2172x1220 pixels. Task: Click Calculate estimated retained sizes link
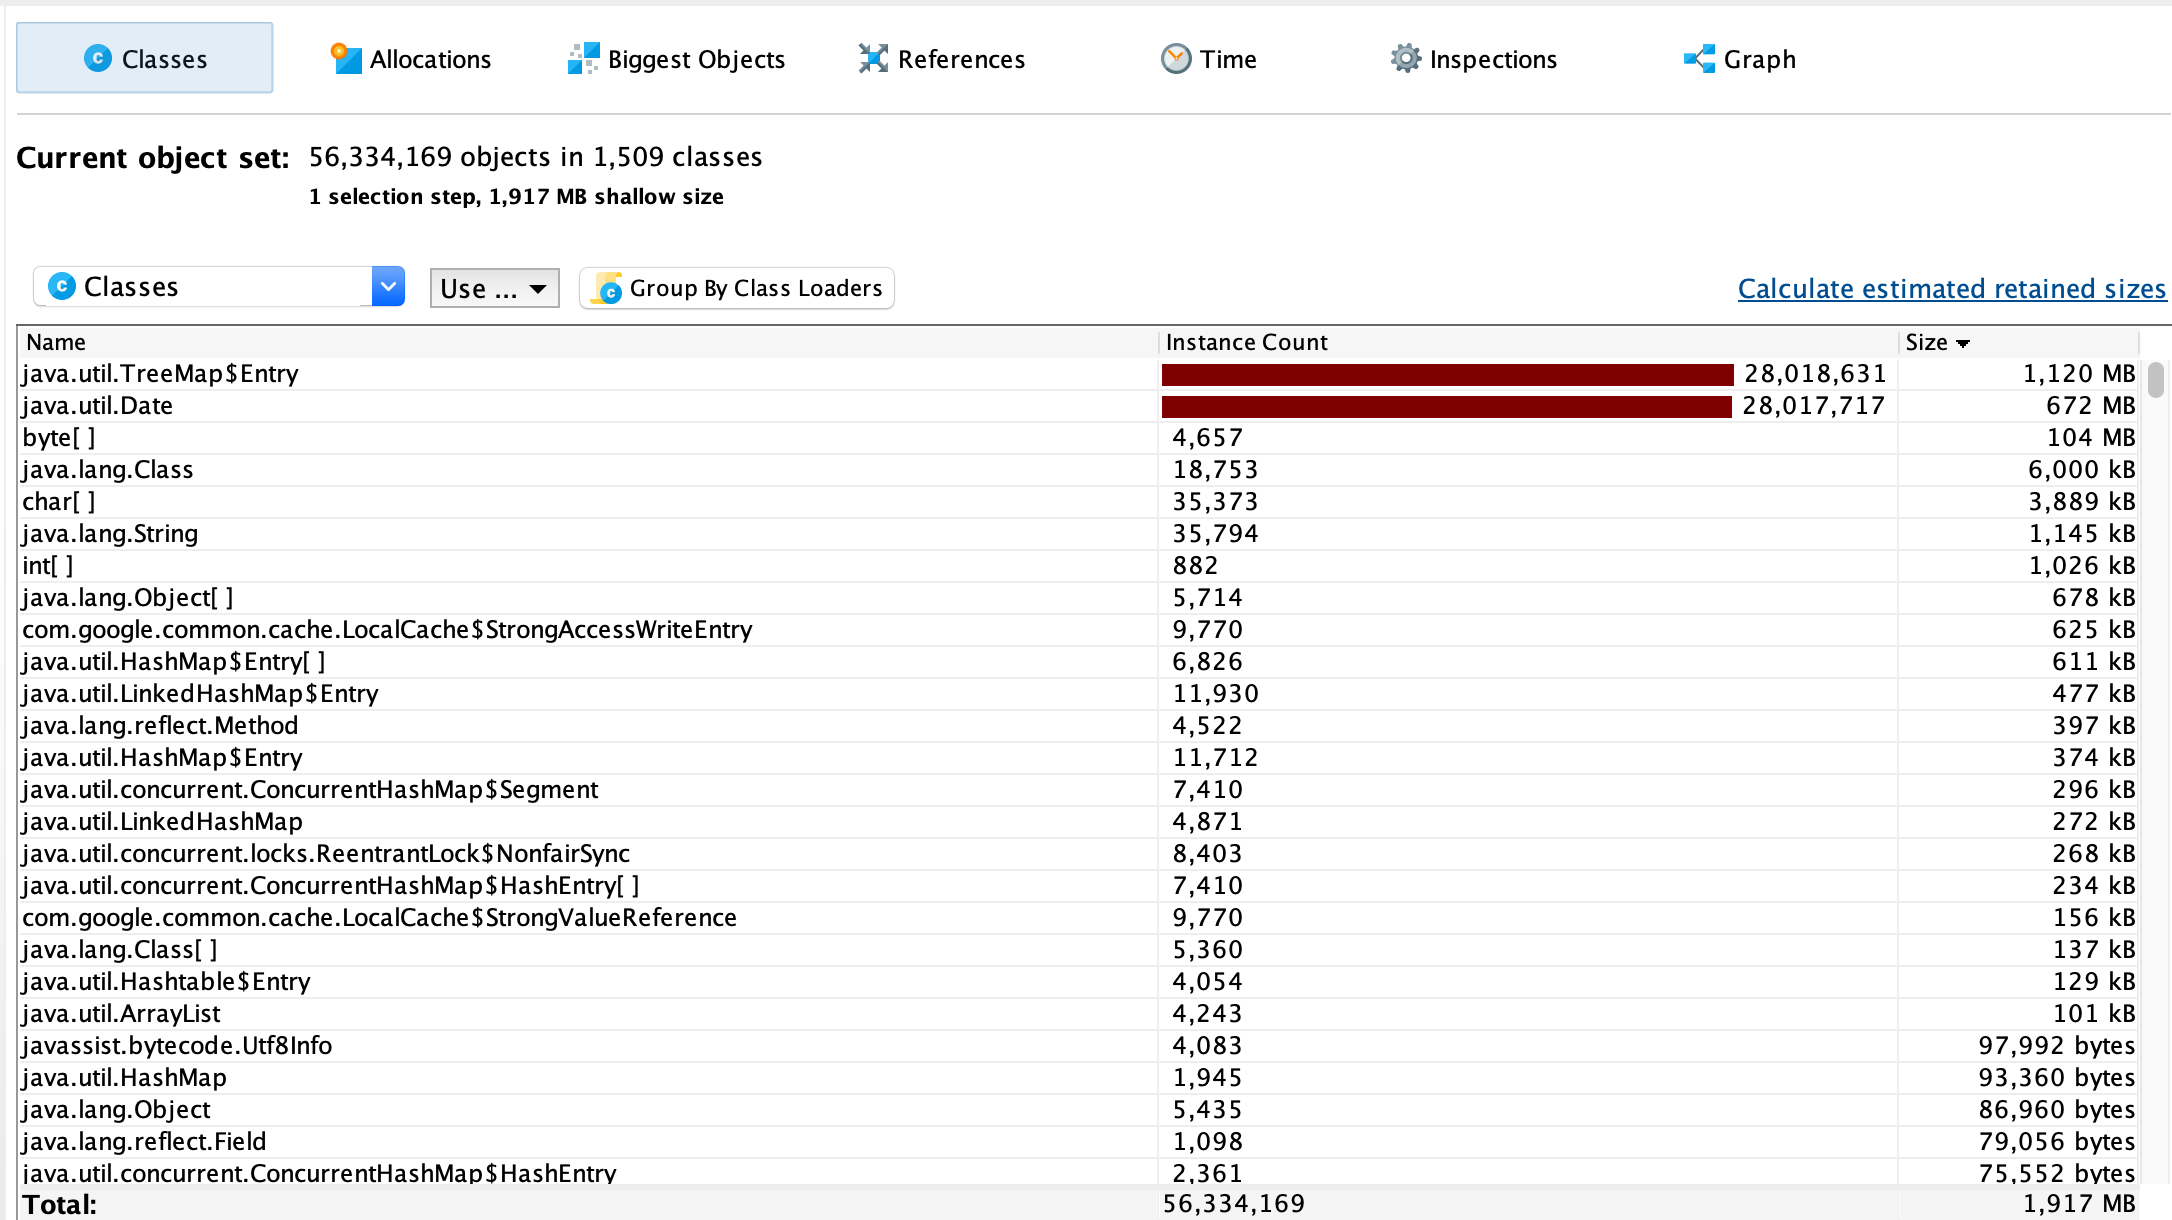point(1951,289)
